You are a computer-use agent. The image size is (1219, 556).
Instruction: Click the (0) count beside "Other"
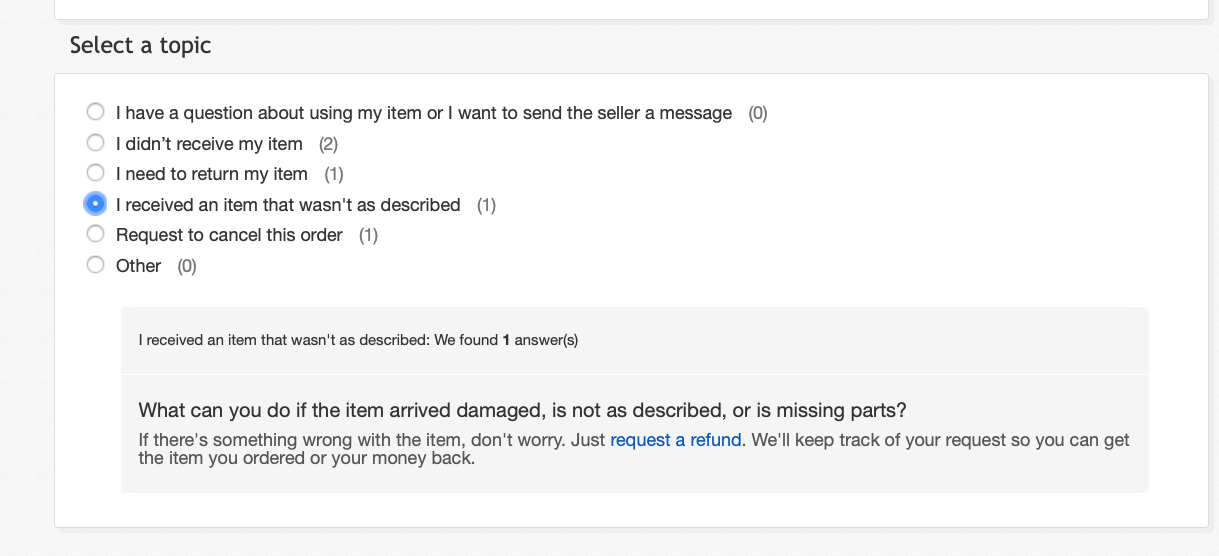point(187,266)
